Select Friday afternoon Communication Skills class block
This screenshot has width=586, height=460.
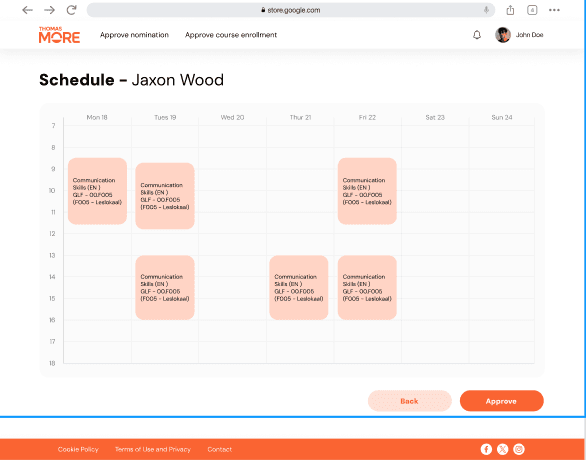[367, 287]
